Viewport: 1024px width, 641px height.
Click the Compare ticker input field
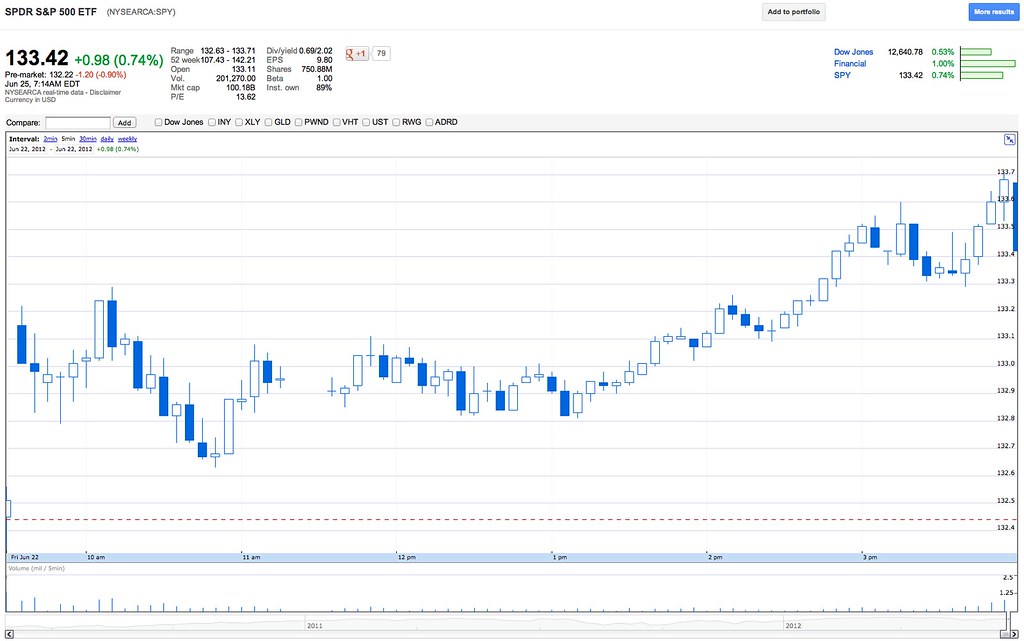[x=78, y=123]
